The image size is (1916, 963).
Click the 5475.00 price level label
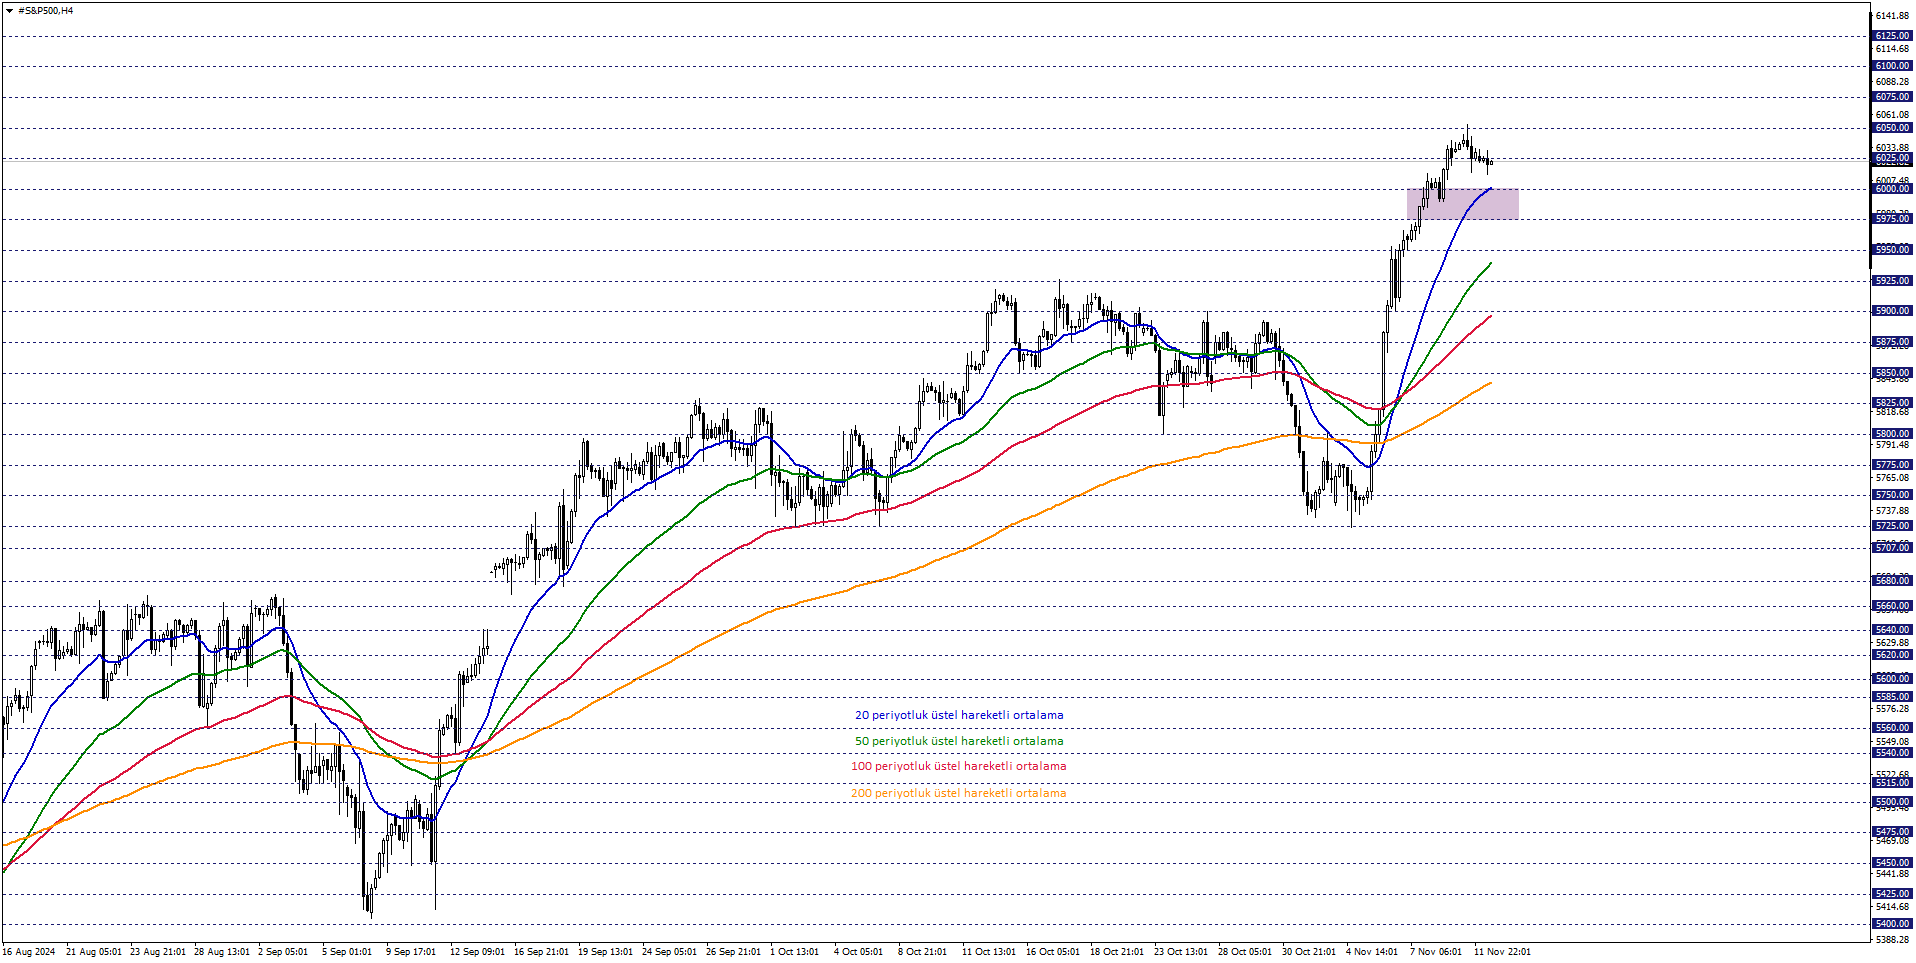(1892, 832)
